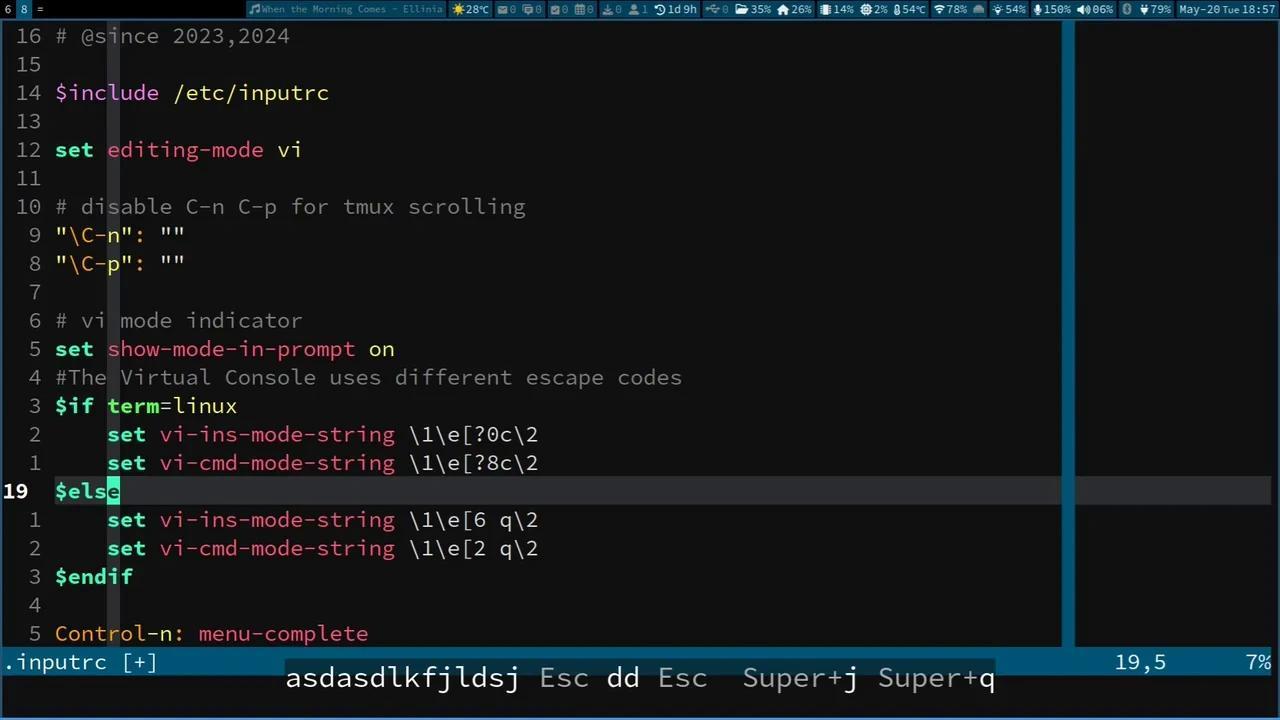Screen dimensions: 1280x720
Task: Select the active workspace 8
Action: [23, 9]
